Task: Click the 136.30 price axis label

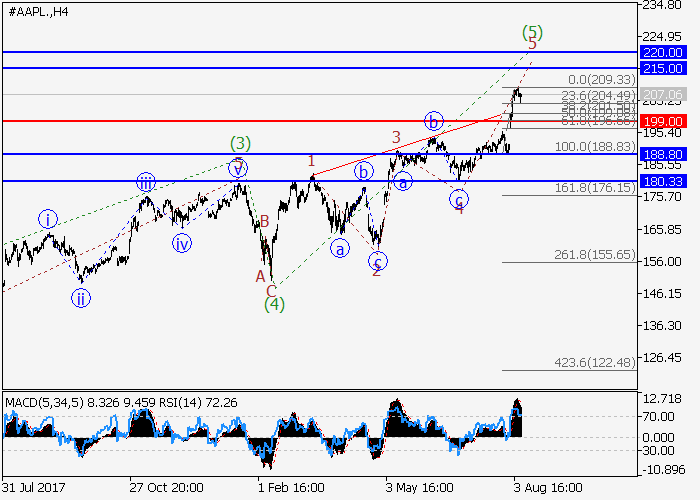Action: pyautogui.click(x=662, y=326)
